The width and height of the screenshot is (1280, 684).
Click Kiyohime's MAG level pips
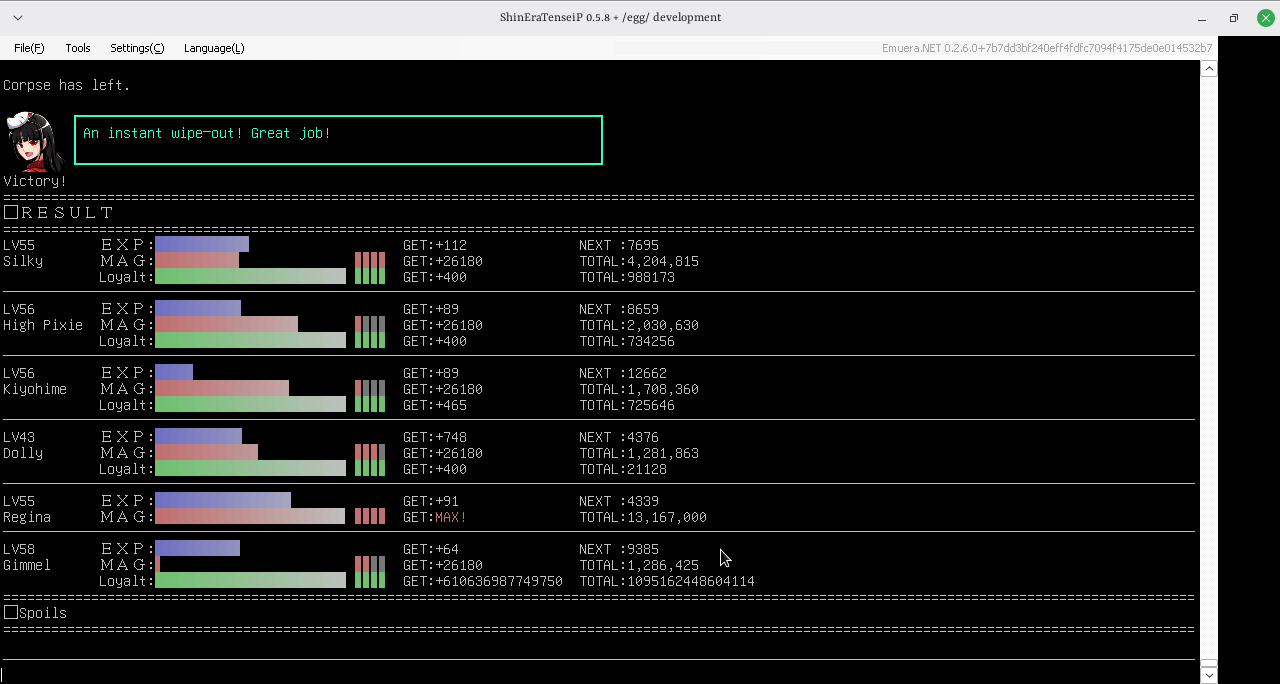pyautogui.click(x=370, y=388)
